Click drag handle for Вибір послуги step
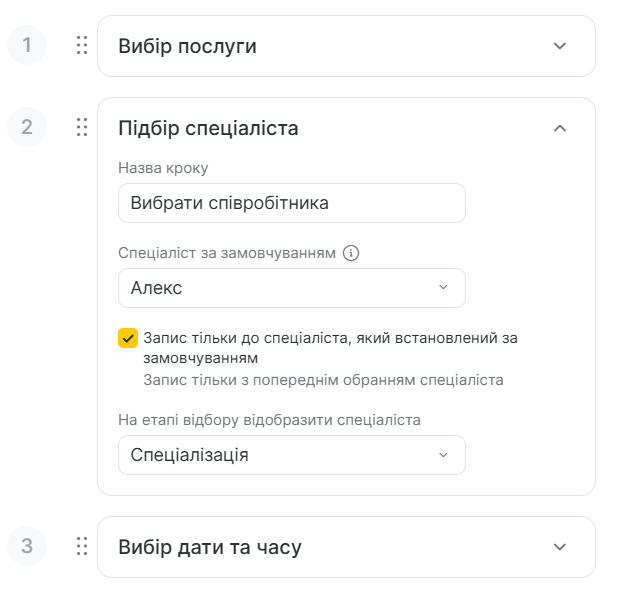 [82, 45]
